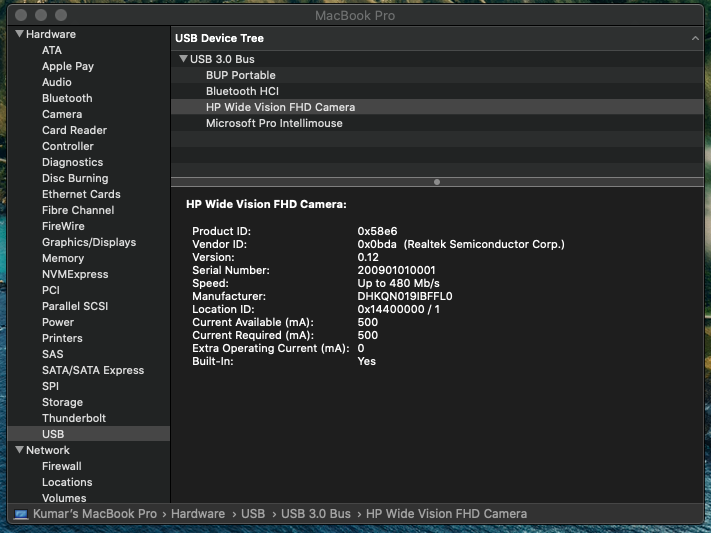The image size is (711, 533).
Task: Select HP Wide Vision FHD Camera row
Action: 437,107
